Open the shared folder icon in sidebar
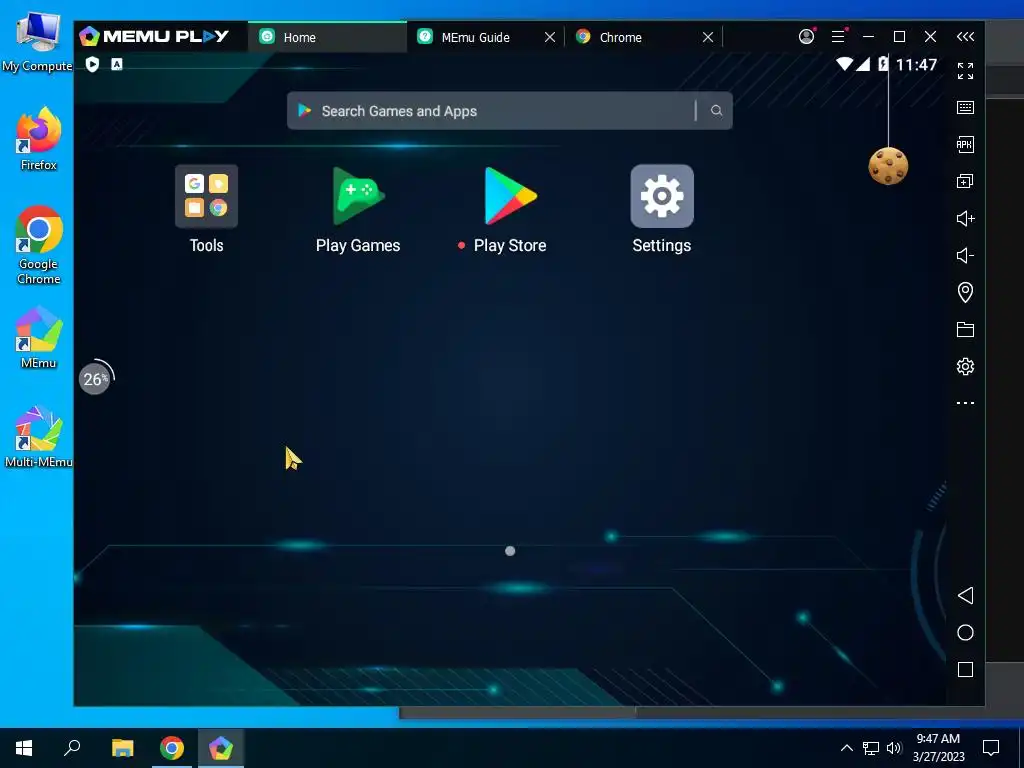Image resolution: width=1024 pixels, height=768 pixels. pyautogui.click(x=965, y=329)
